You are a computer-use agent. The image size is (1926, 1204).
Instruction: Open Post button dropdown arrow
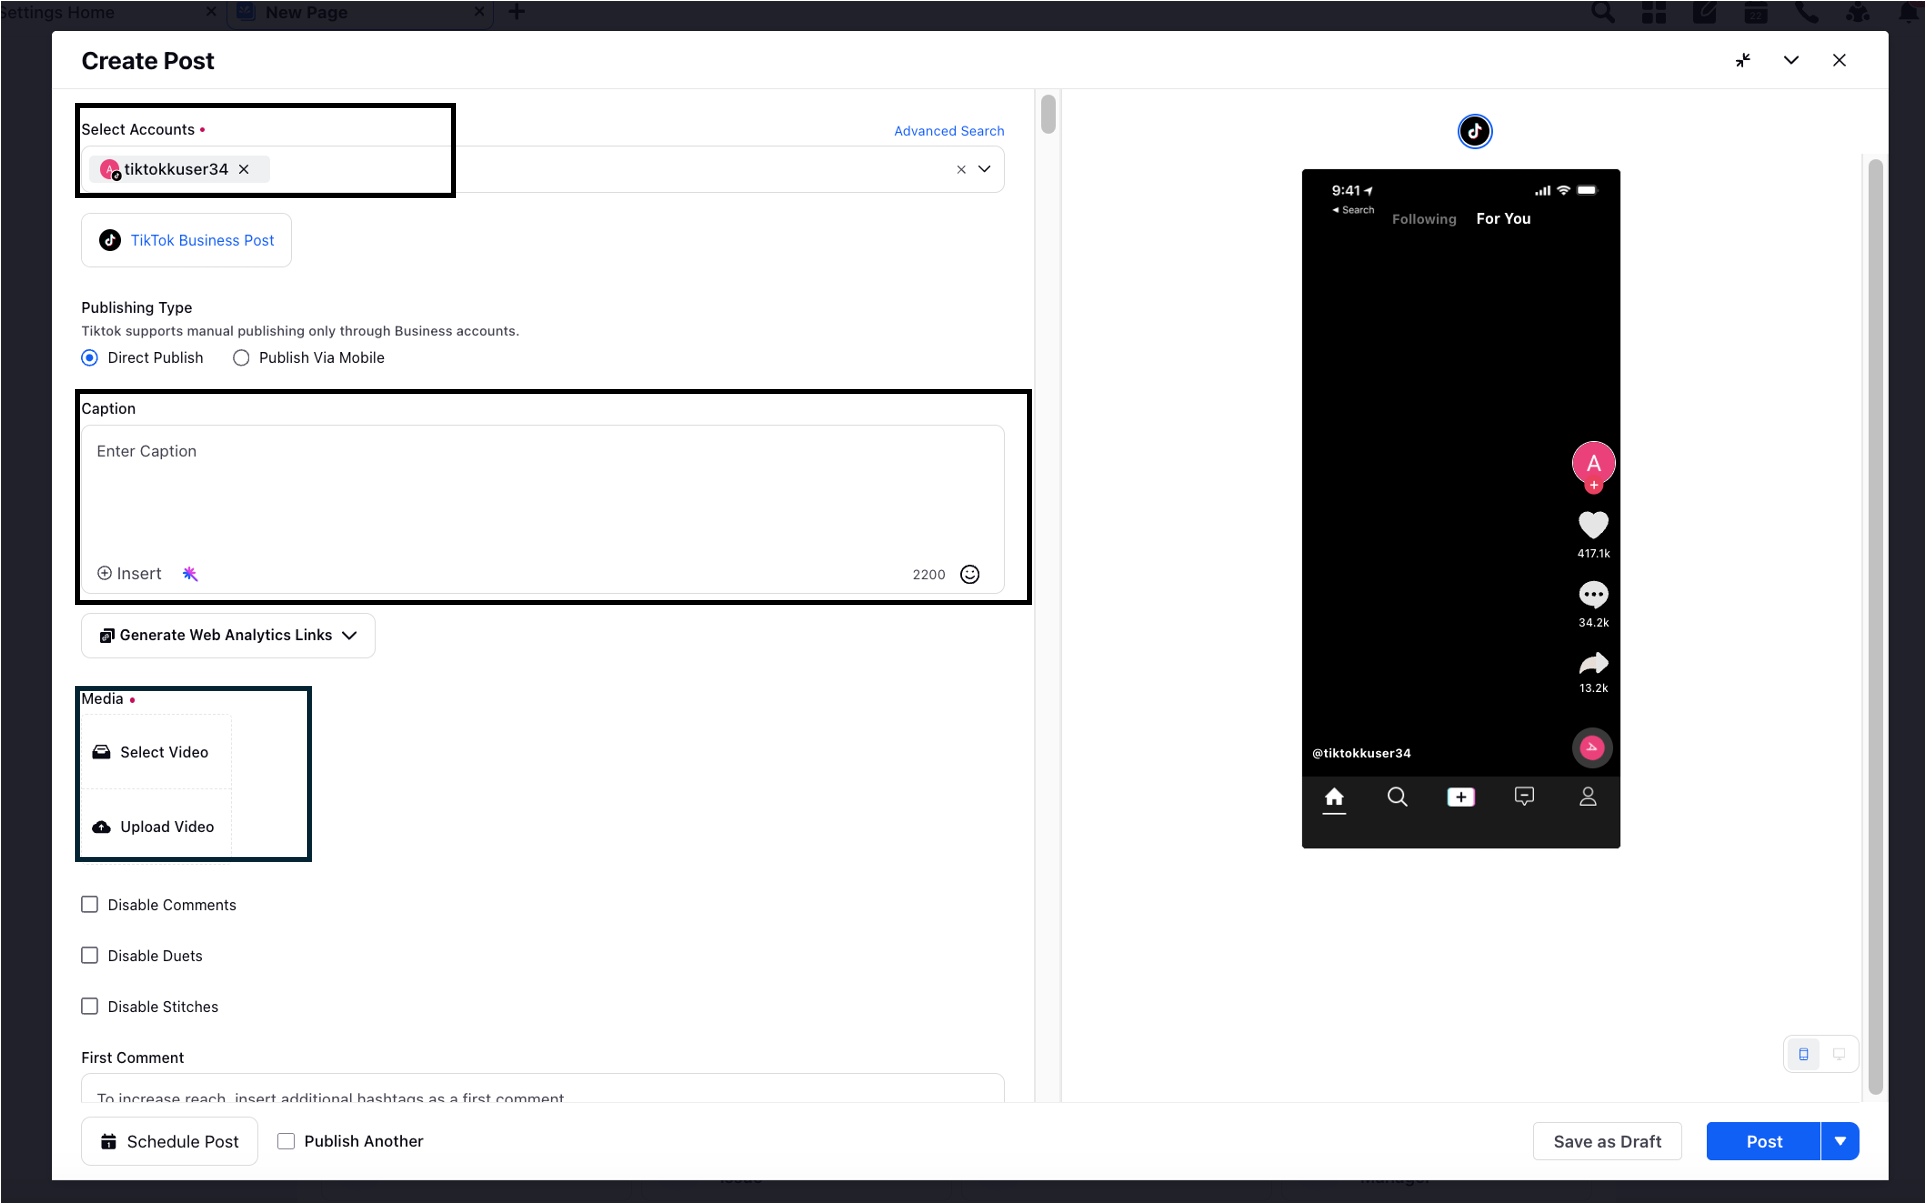(1840, 1142)
